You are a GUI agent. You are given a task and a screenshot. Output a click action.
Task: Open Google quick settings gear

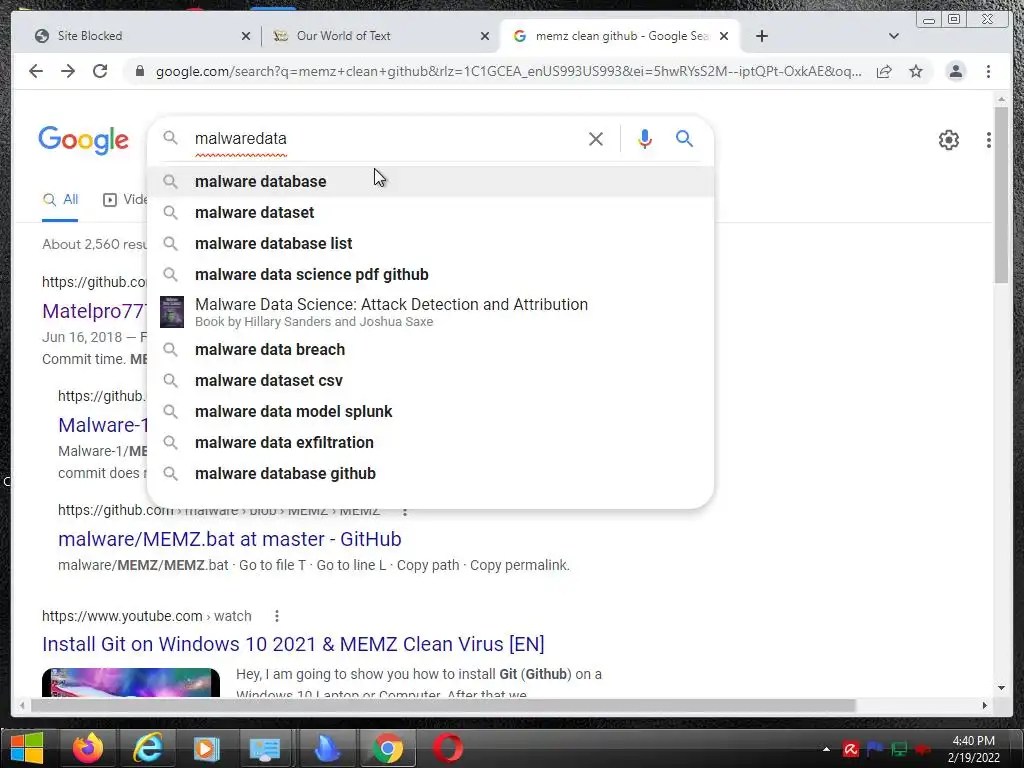coord(949,140)
